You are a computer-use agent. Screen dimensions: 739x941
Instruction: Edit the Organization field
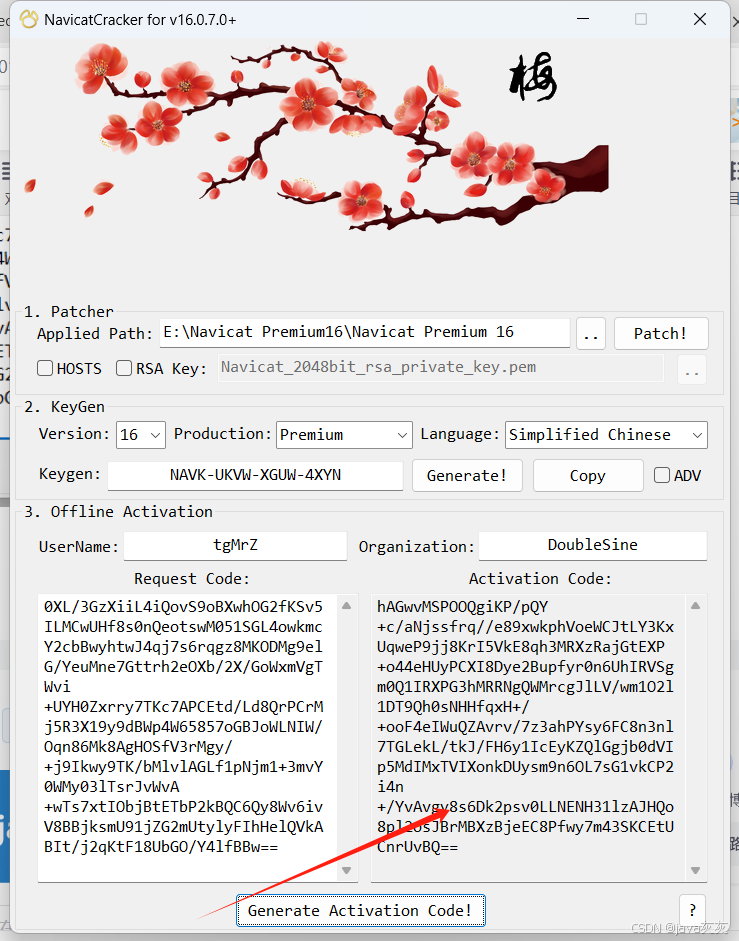click(x=593, y=546)
